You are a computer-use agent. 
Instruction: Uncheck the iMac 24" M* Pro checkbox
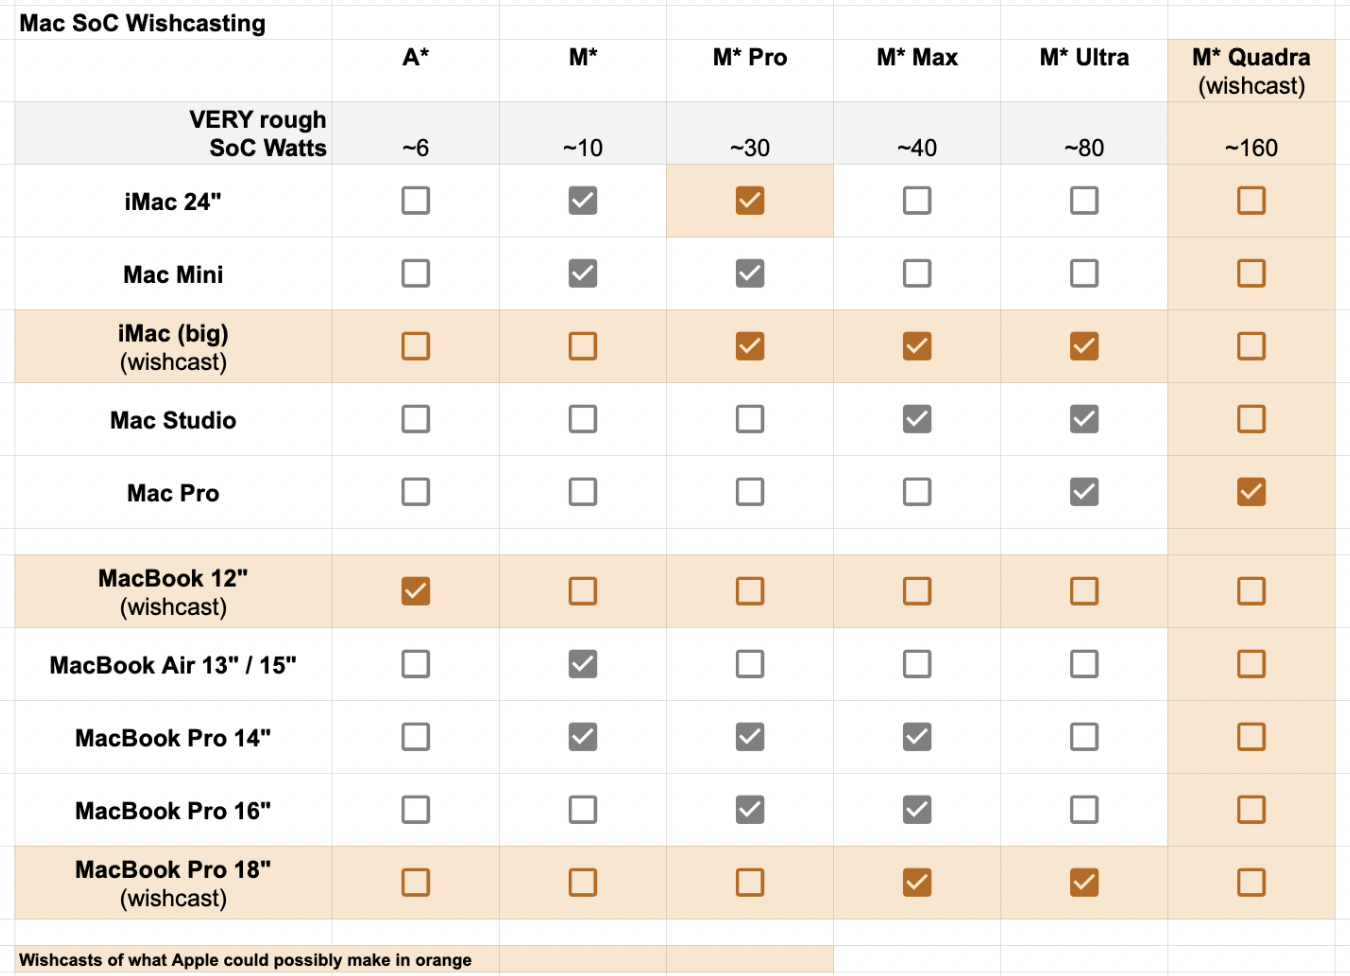(x=750, y=201)
